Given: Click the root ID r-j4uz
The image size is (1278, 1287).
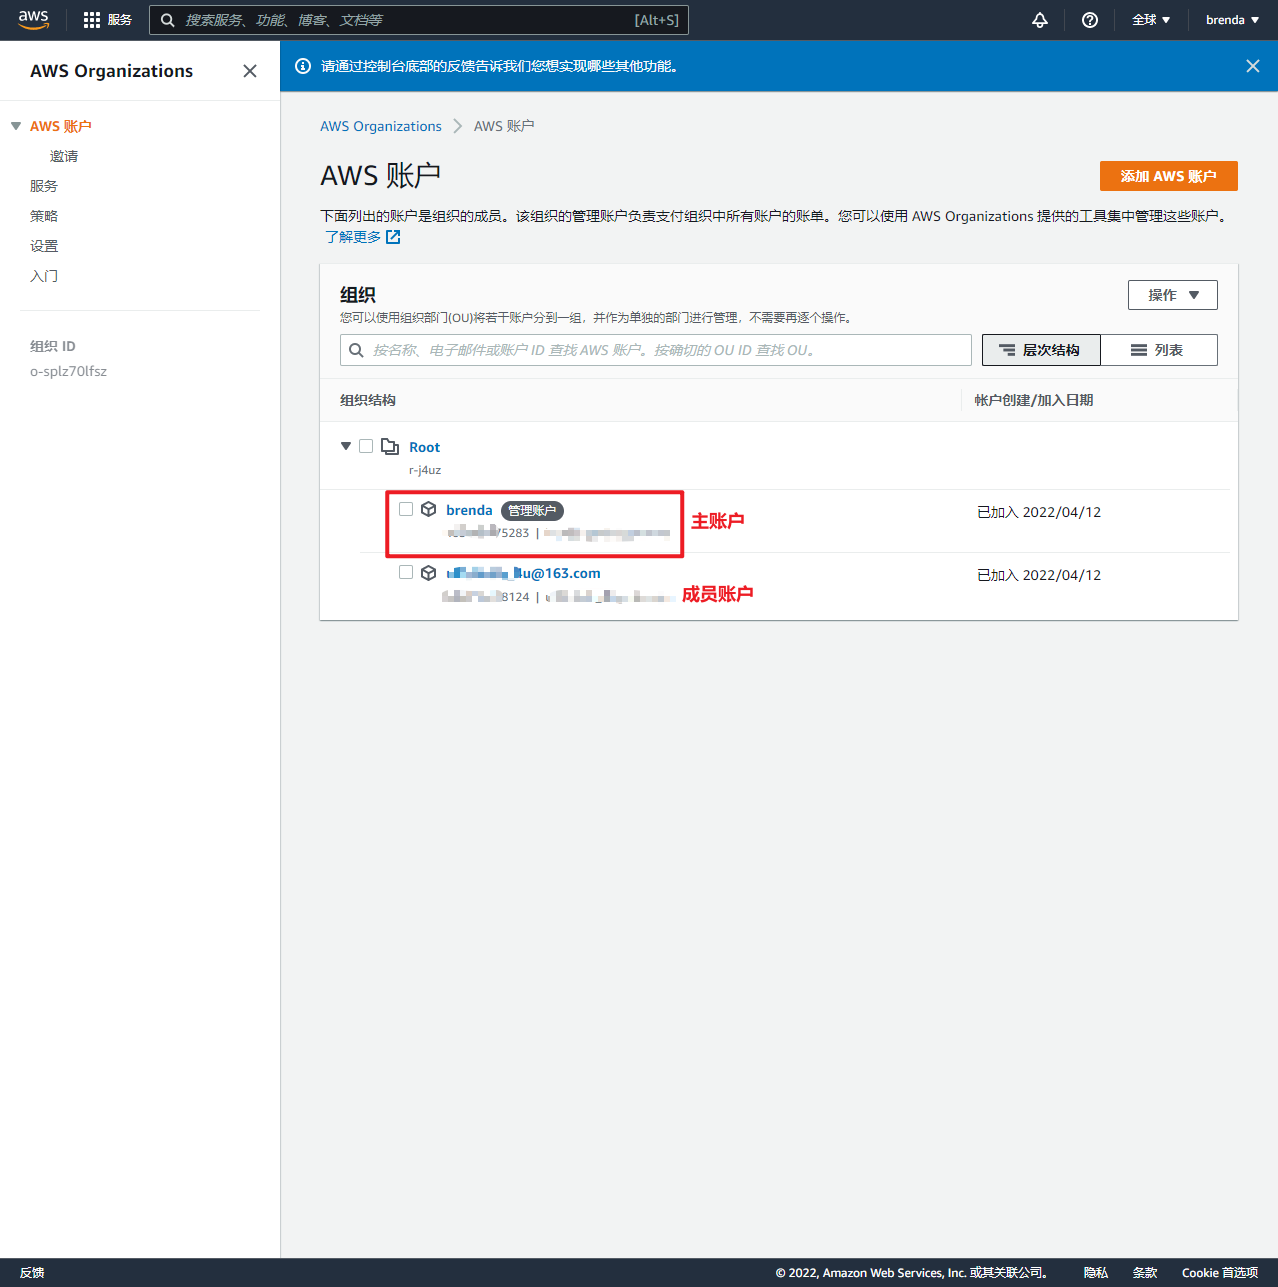Looking at the screenshot, I should (425, 470).
